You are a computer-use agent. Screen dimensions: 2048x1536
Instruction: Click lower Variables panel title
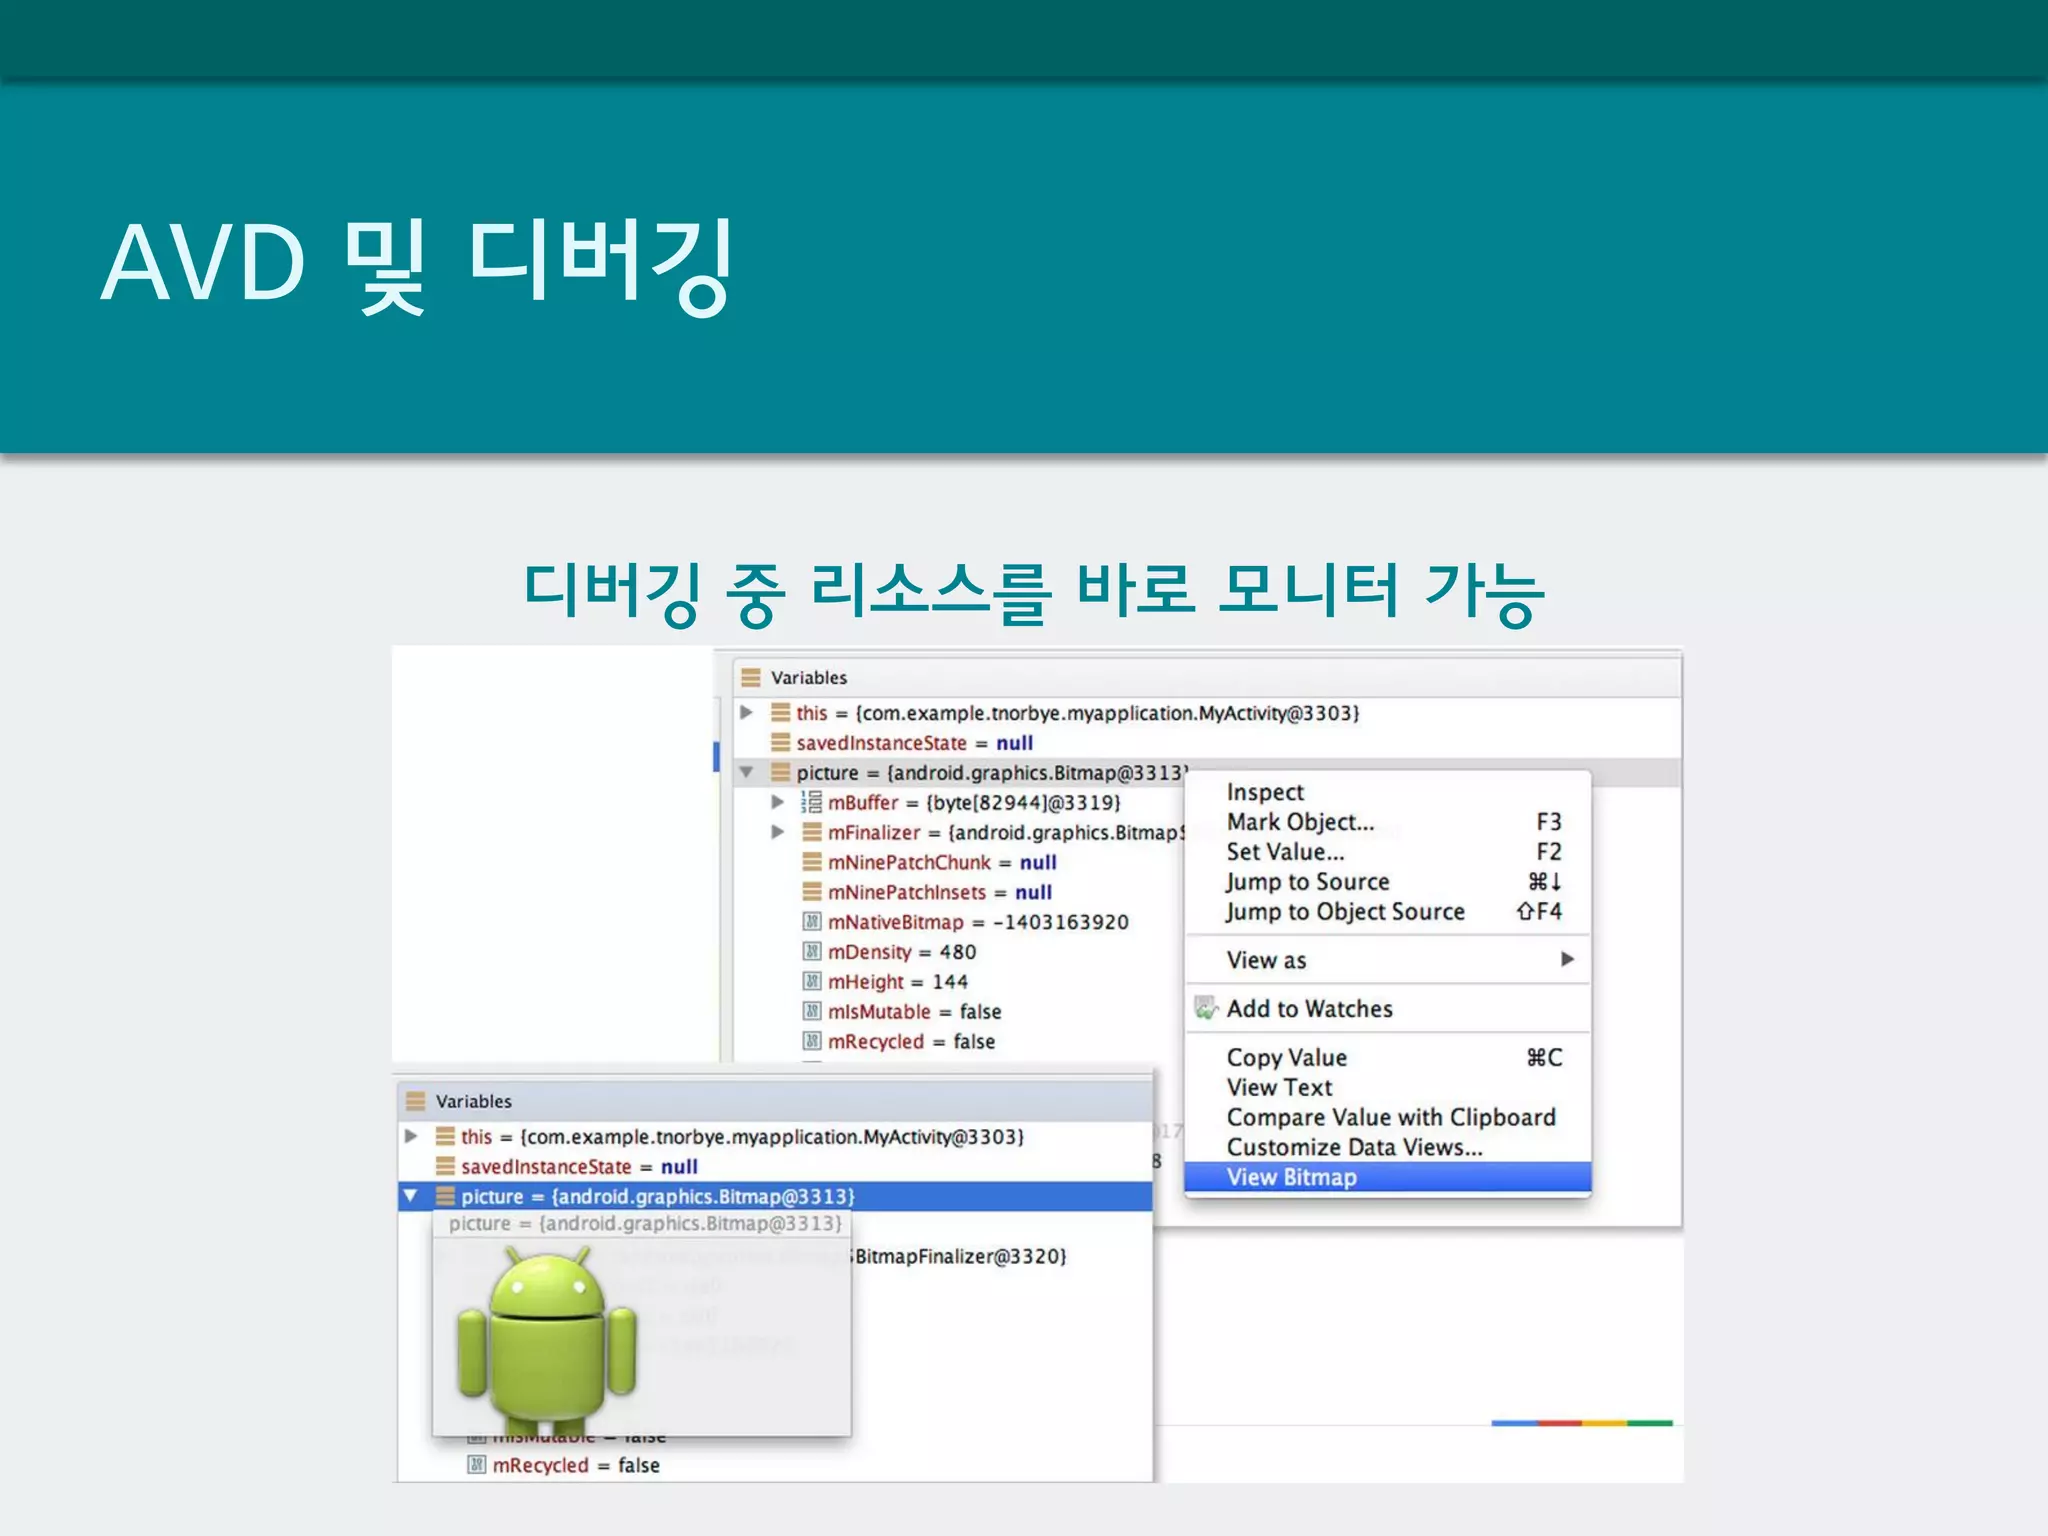pyautogui.click(x=473, y=1102)
